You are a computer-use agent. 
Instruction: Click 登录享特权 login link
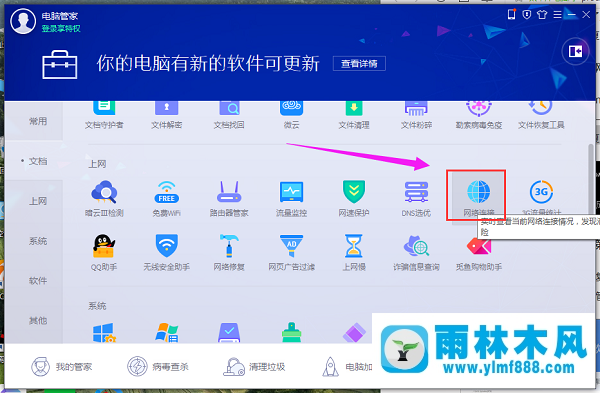click(61, 28)
